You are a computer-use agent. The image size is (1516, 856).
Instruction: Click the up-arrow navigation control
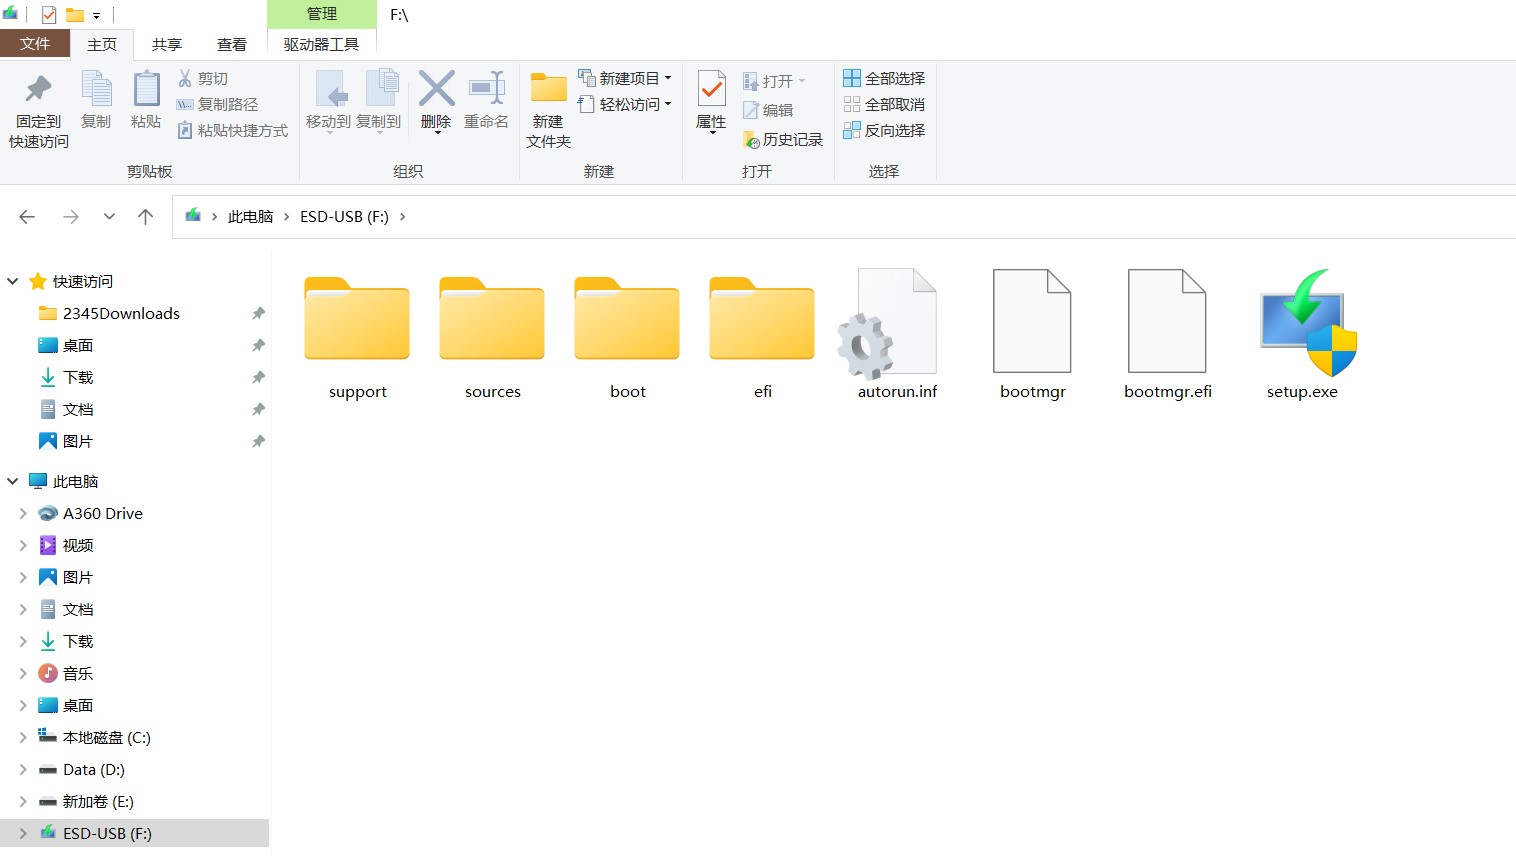coord(145,216)
